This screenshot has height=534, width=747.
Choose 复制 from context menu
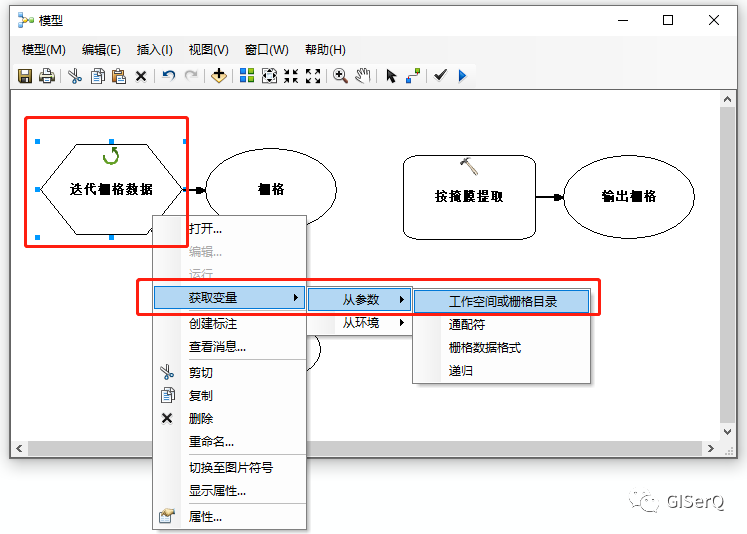[x=230, y=395]
